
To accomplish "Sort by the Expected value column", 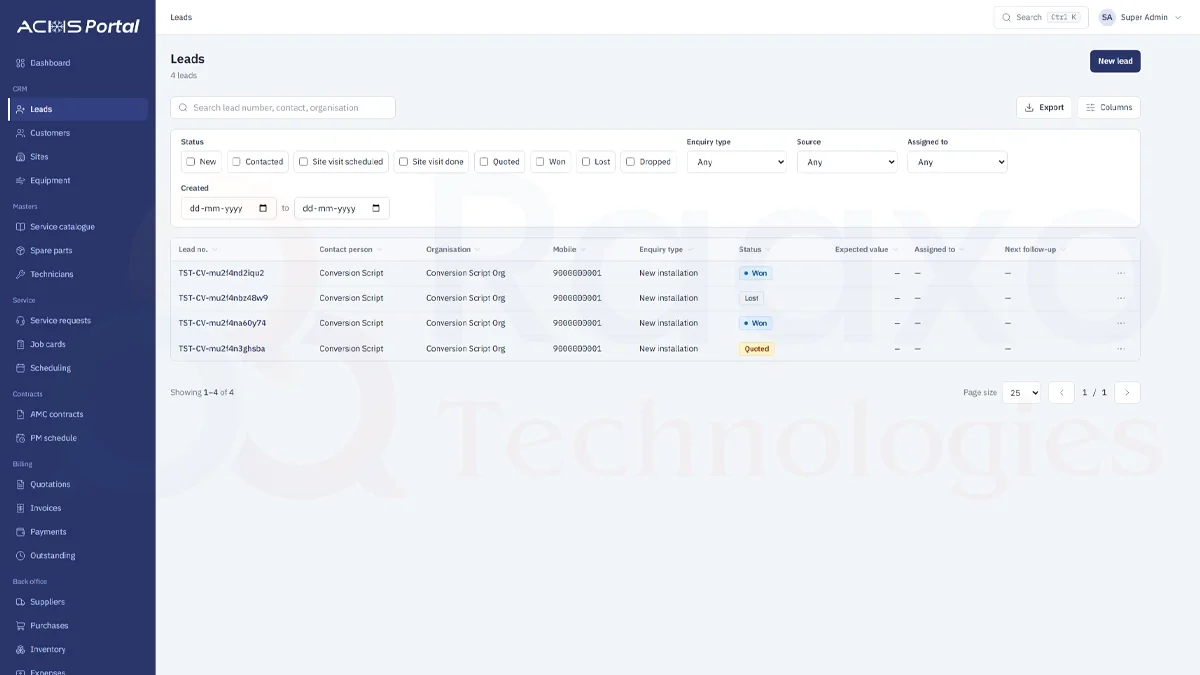I will pos(866,249).
